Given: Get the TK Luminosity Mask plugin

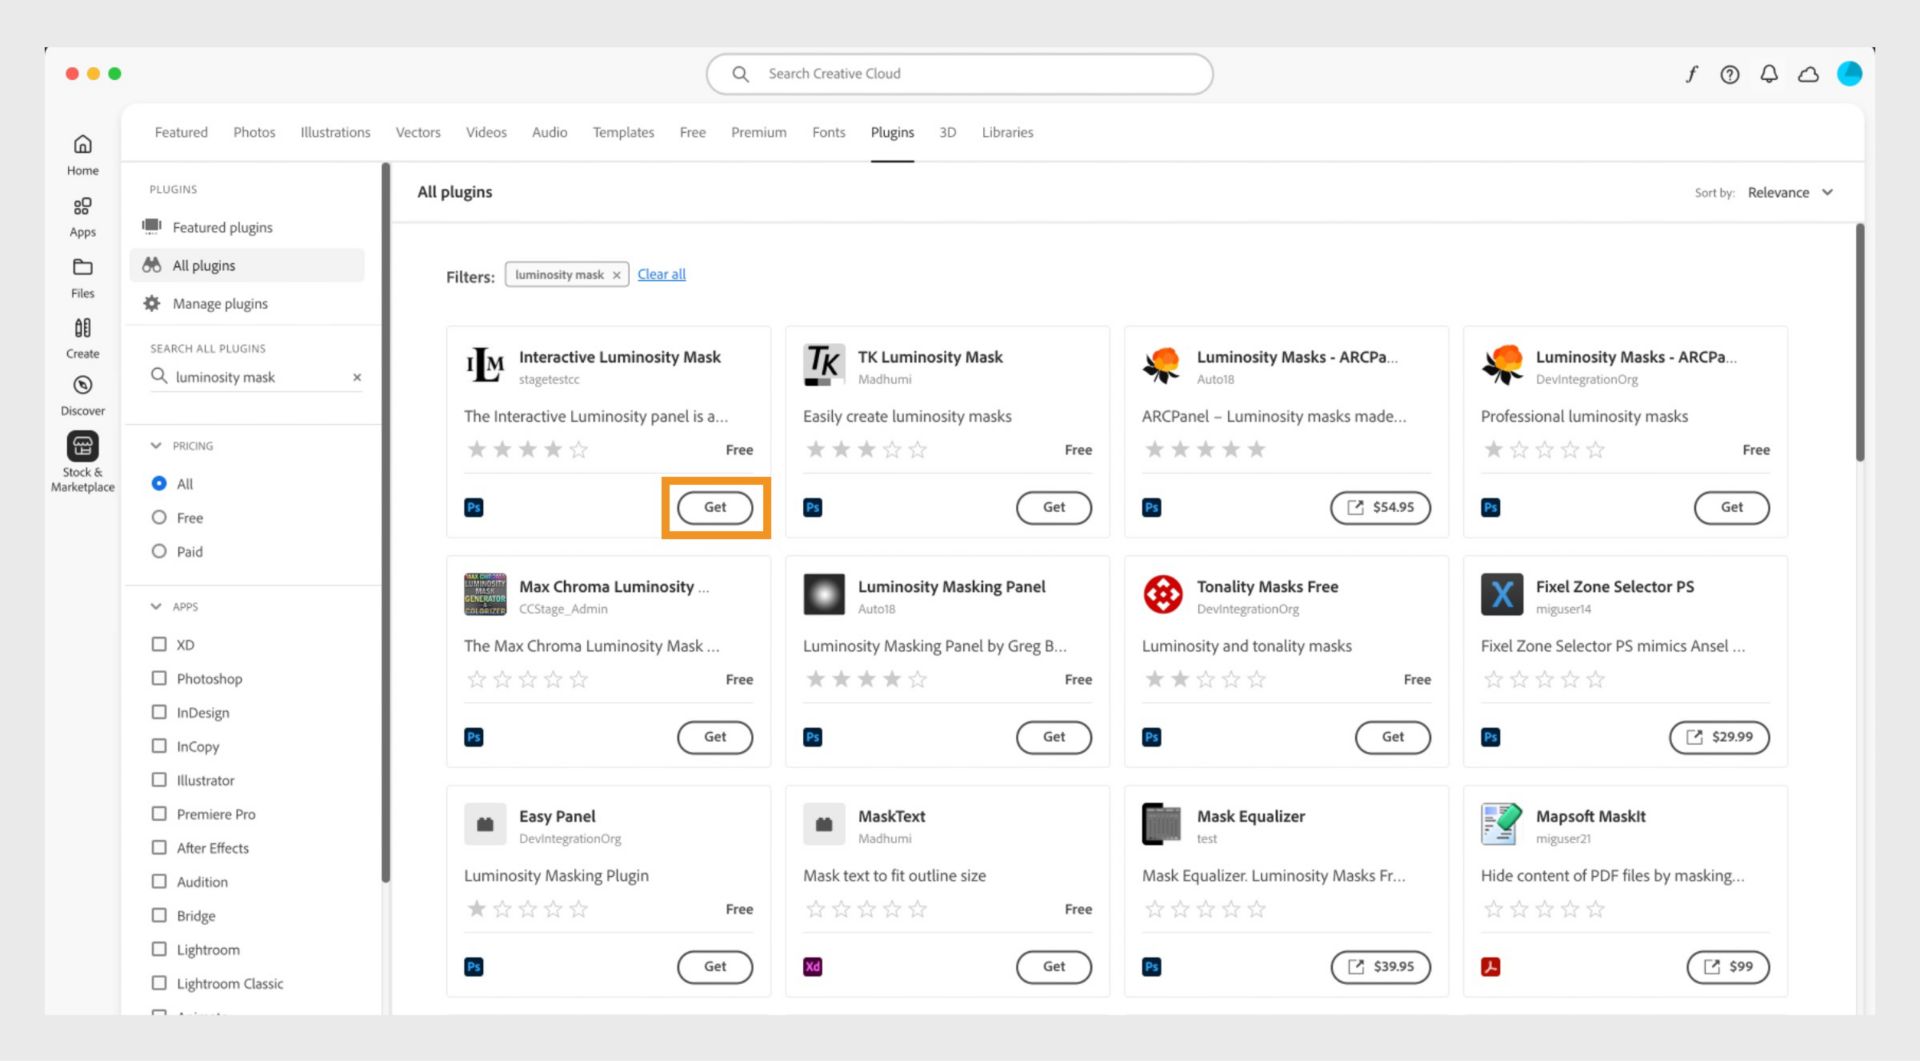Looking at the screenshot, I should (1053, 507).
